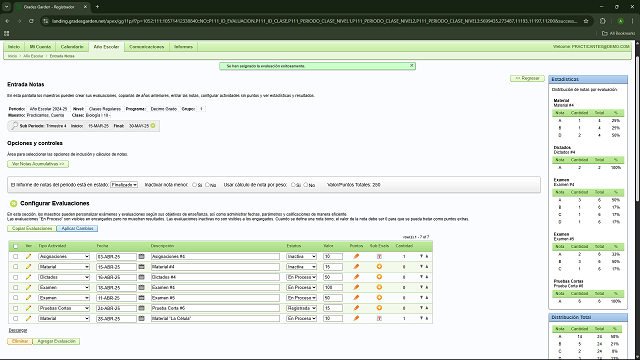Click the Valor field for Examen #4
640x360 pixels.
(333, 287)
